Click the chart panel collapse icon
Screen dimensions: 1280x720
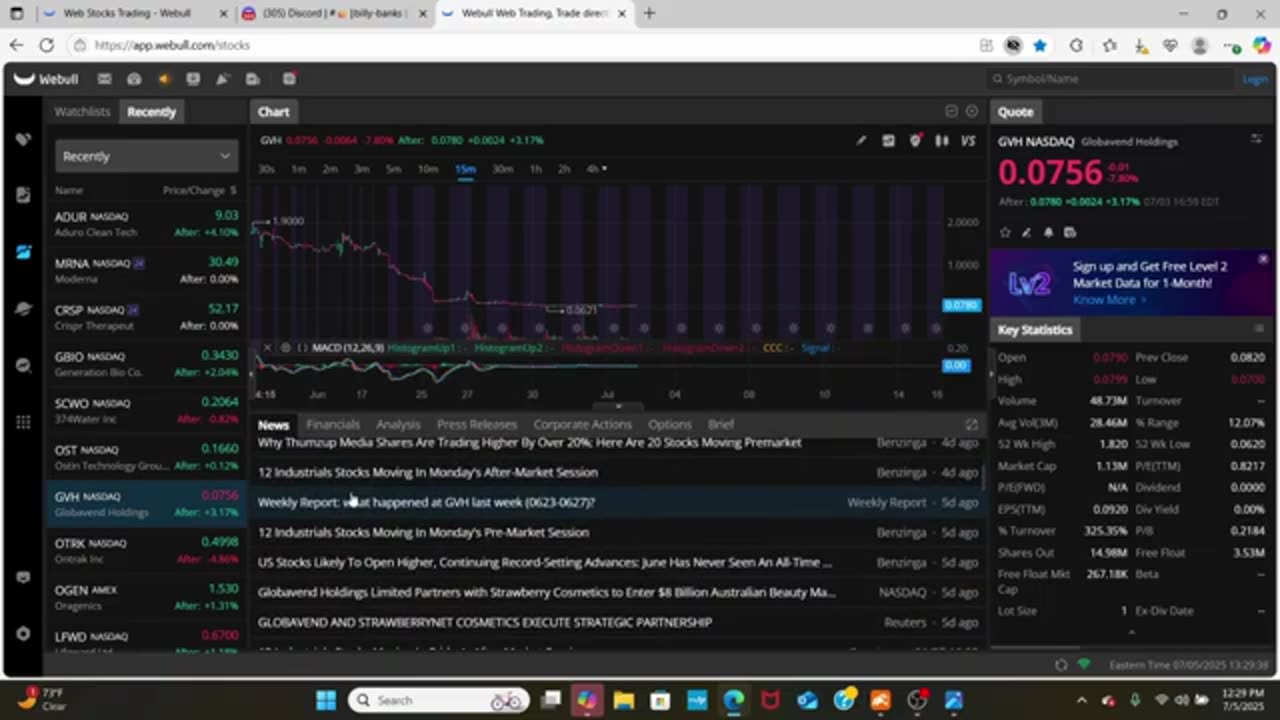(x=952, y=111)
